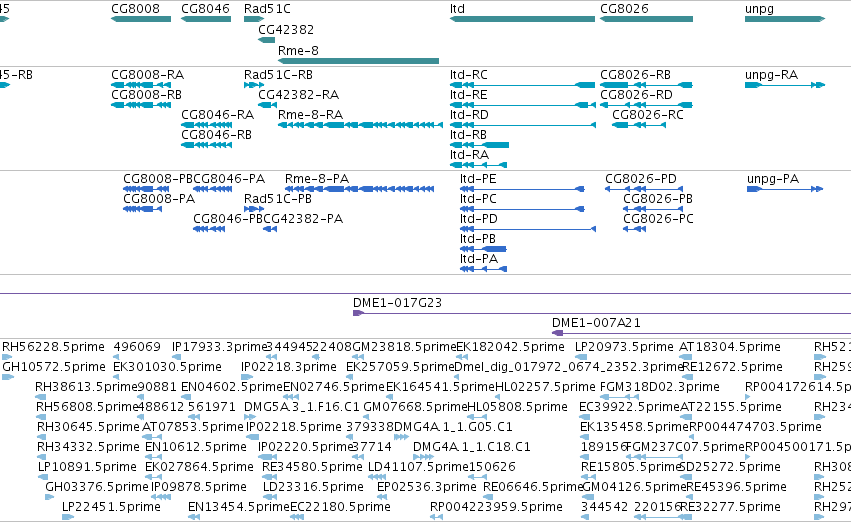
Task: Click EST label RP004223959.5prime
Action: click(x=496, y=507)
